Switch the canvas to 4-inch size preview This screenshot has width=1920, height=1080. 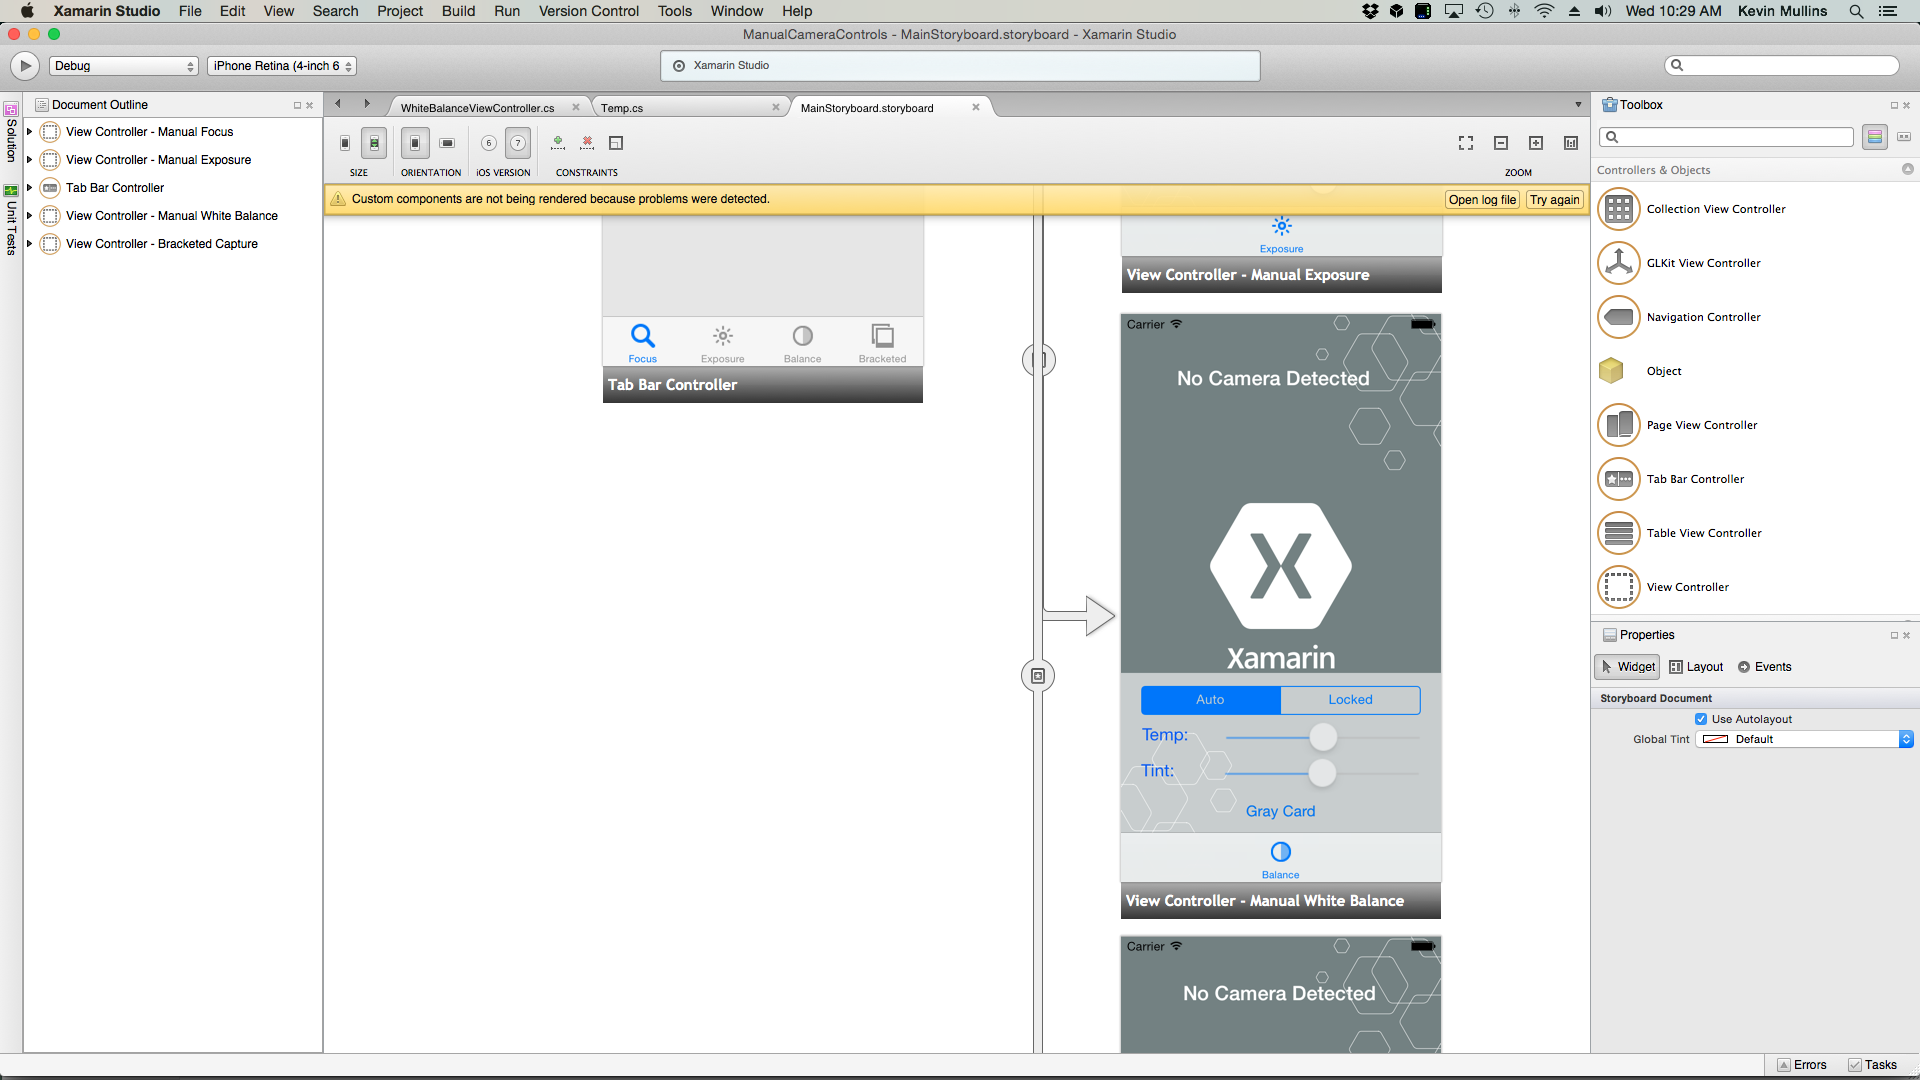pyautogui.click(x=374, y=142)
